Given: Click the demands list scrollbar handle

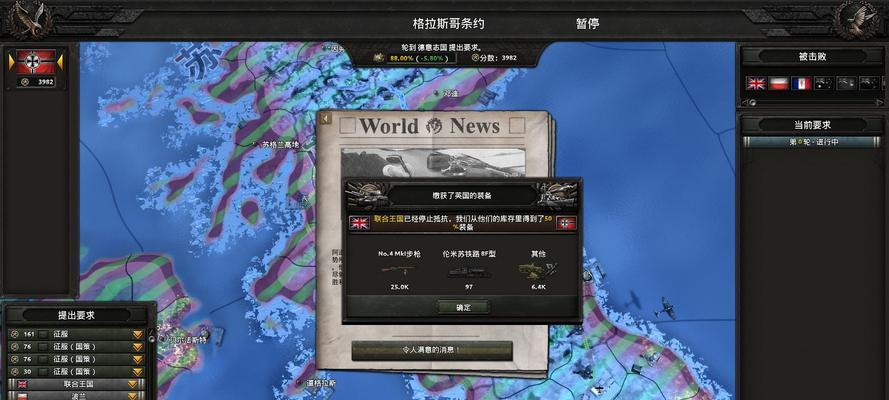Looking at the screenshot, I should [x=151, y=338].
